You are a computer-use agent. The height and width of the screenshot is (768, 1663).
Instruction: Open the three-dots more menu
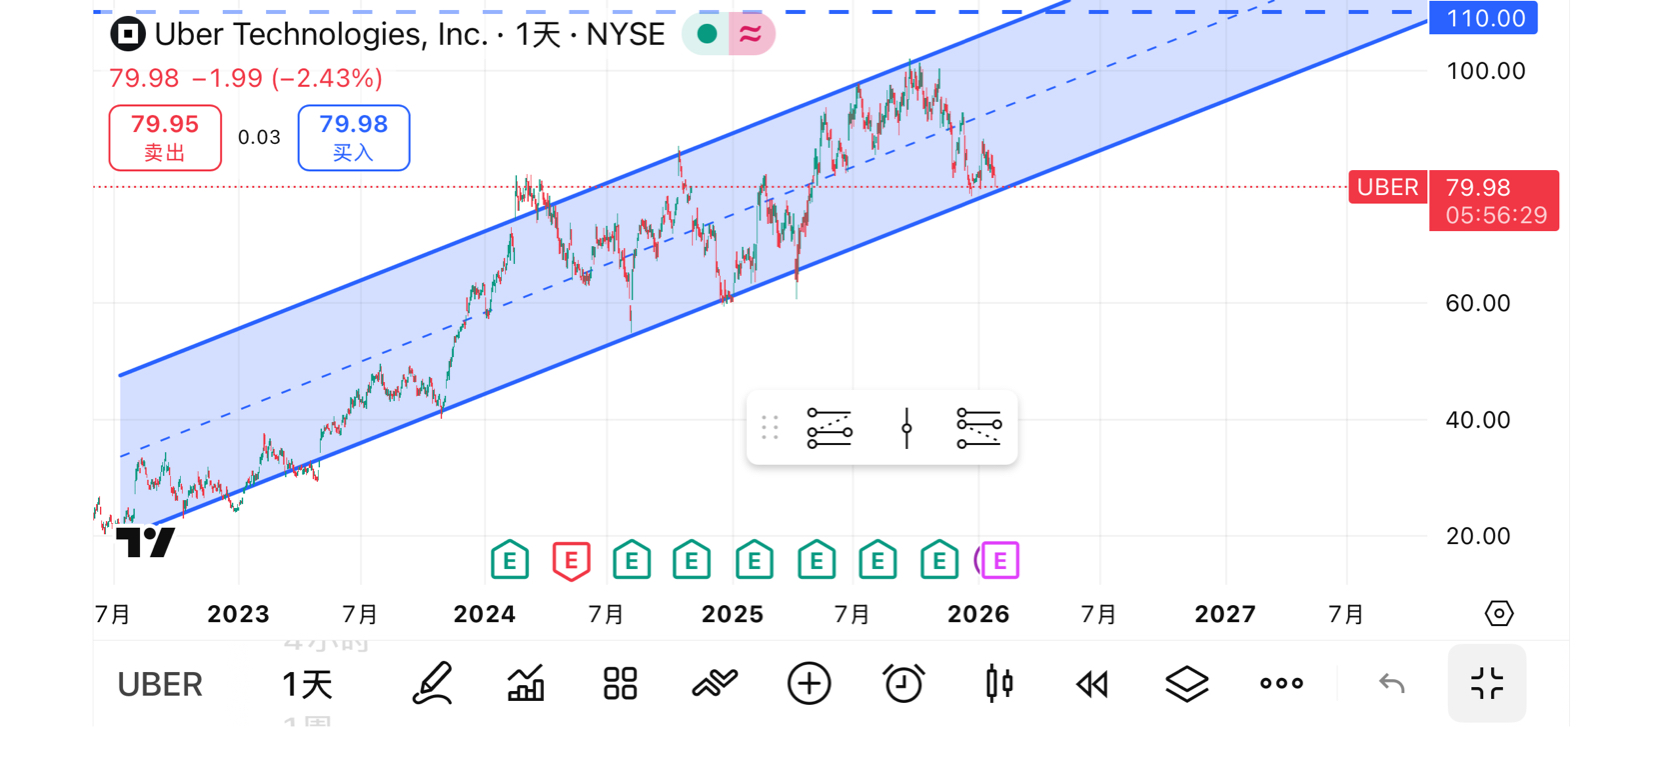pos(1281,684)
